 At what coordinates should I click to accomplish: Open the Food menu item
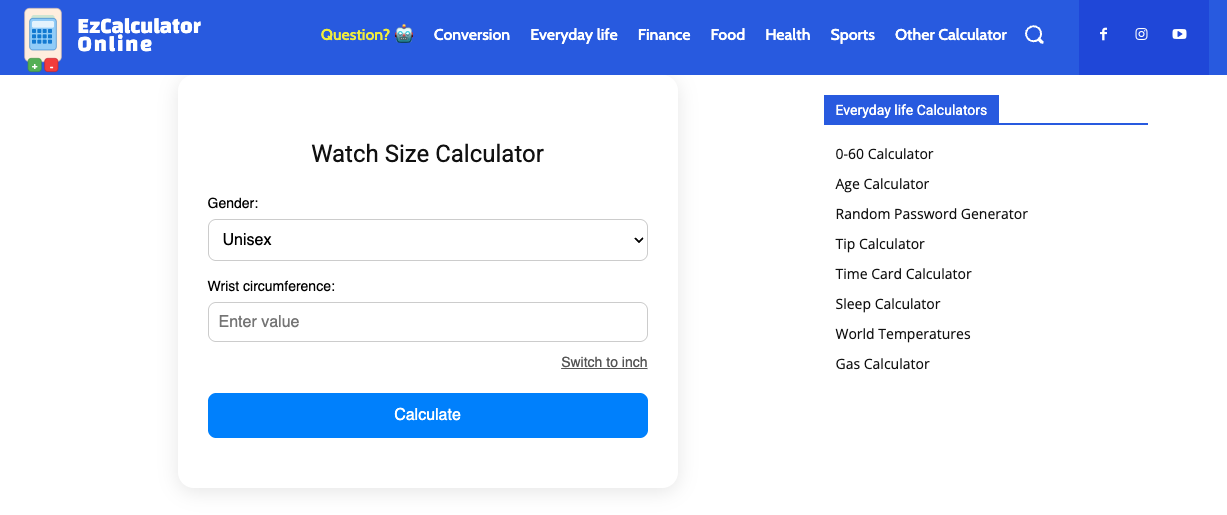[728, 35]
